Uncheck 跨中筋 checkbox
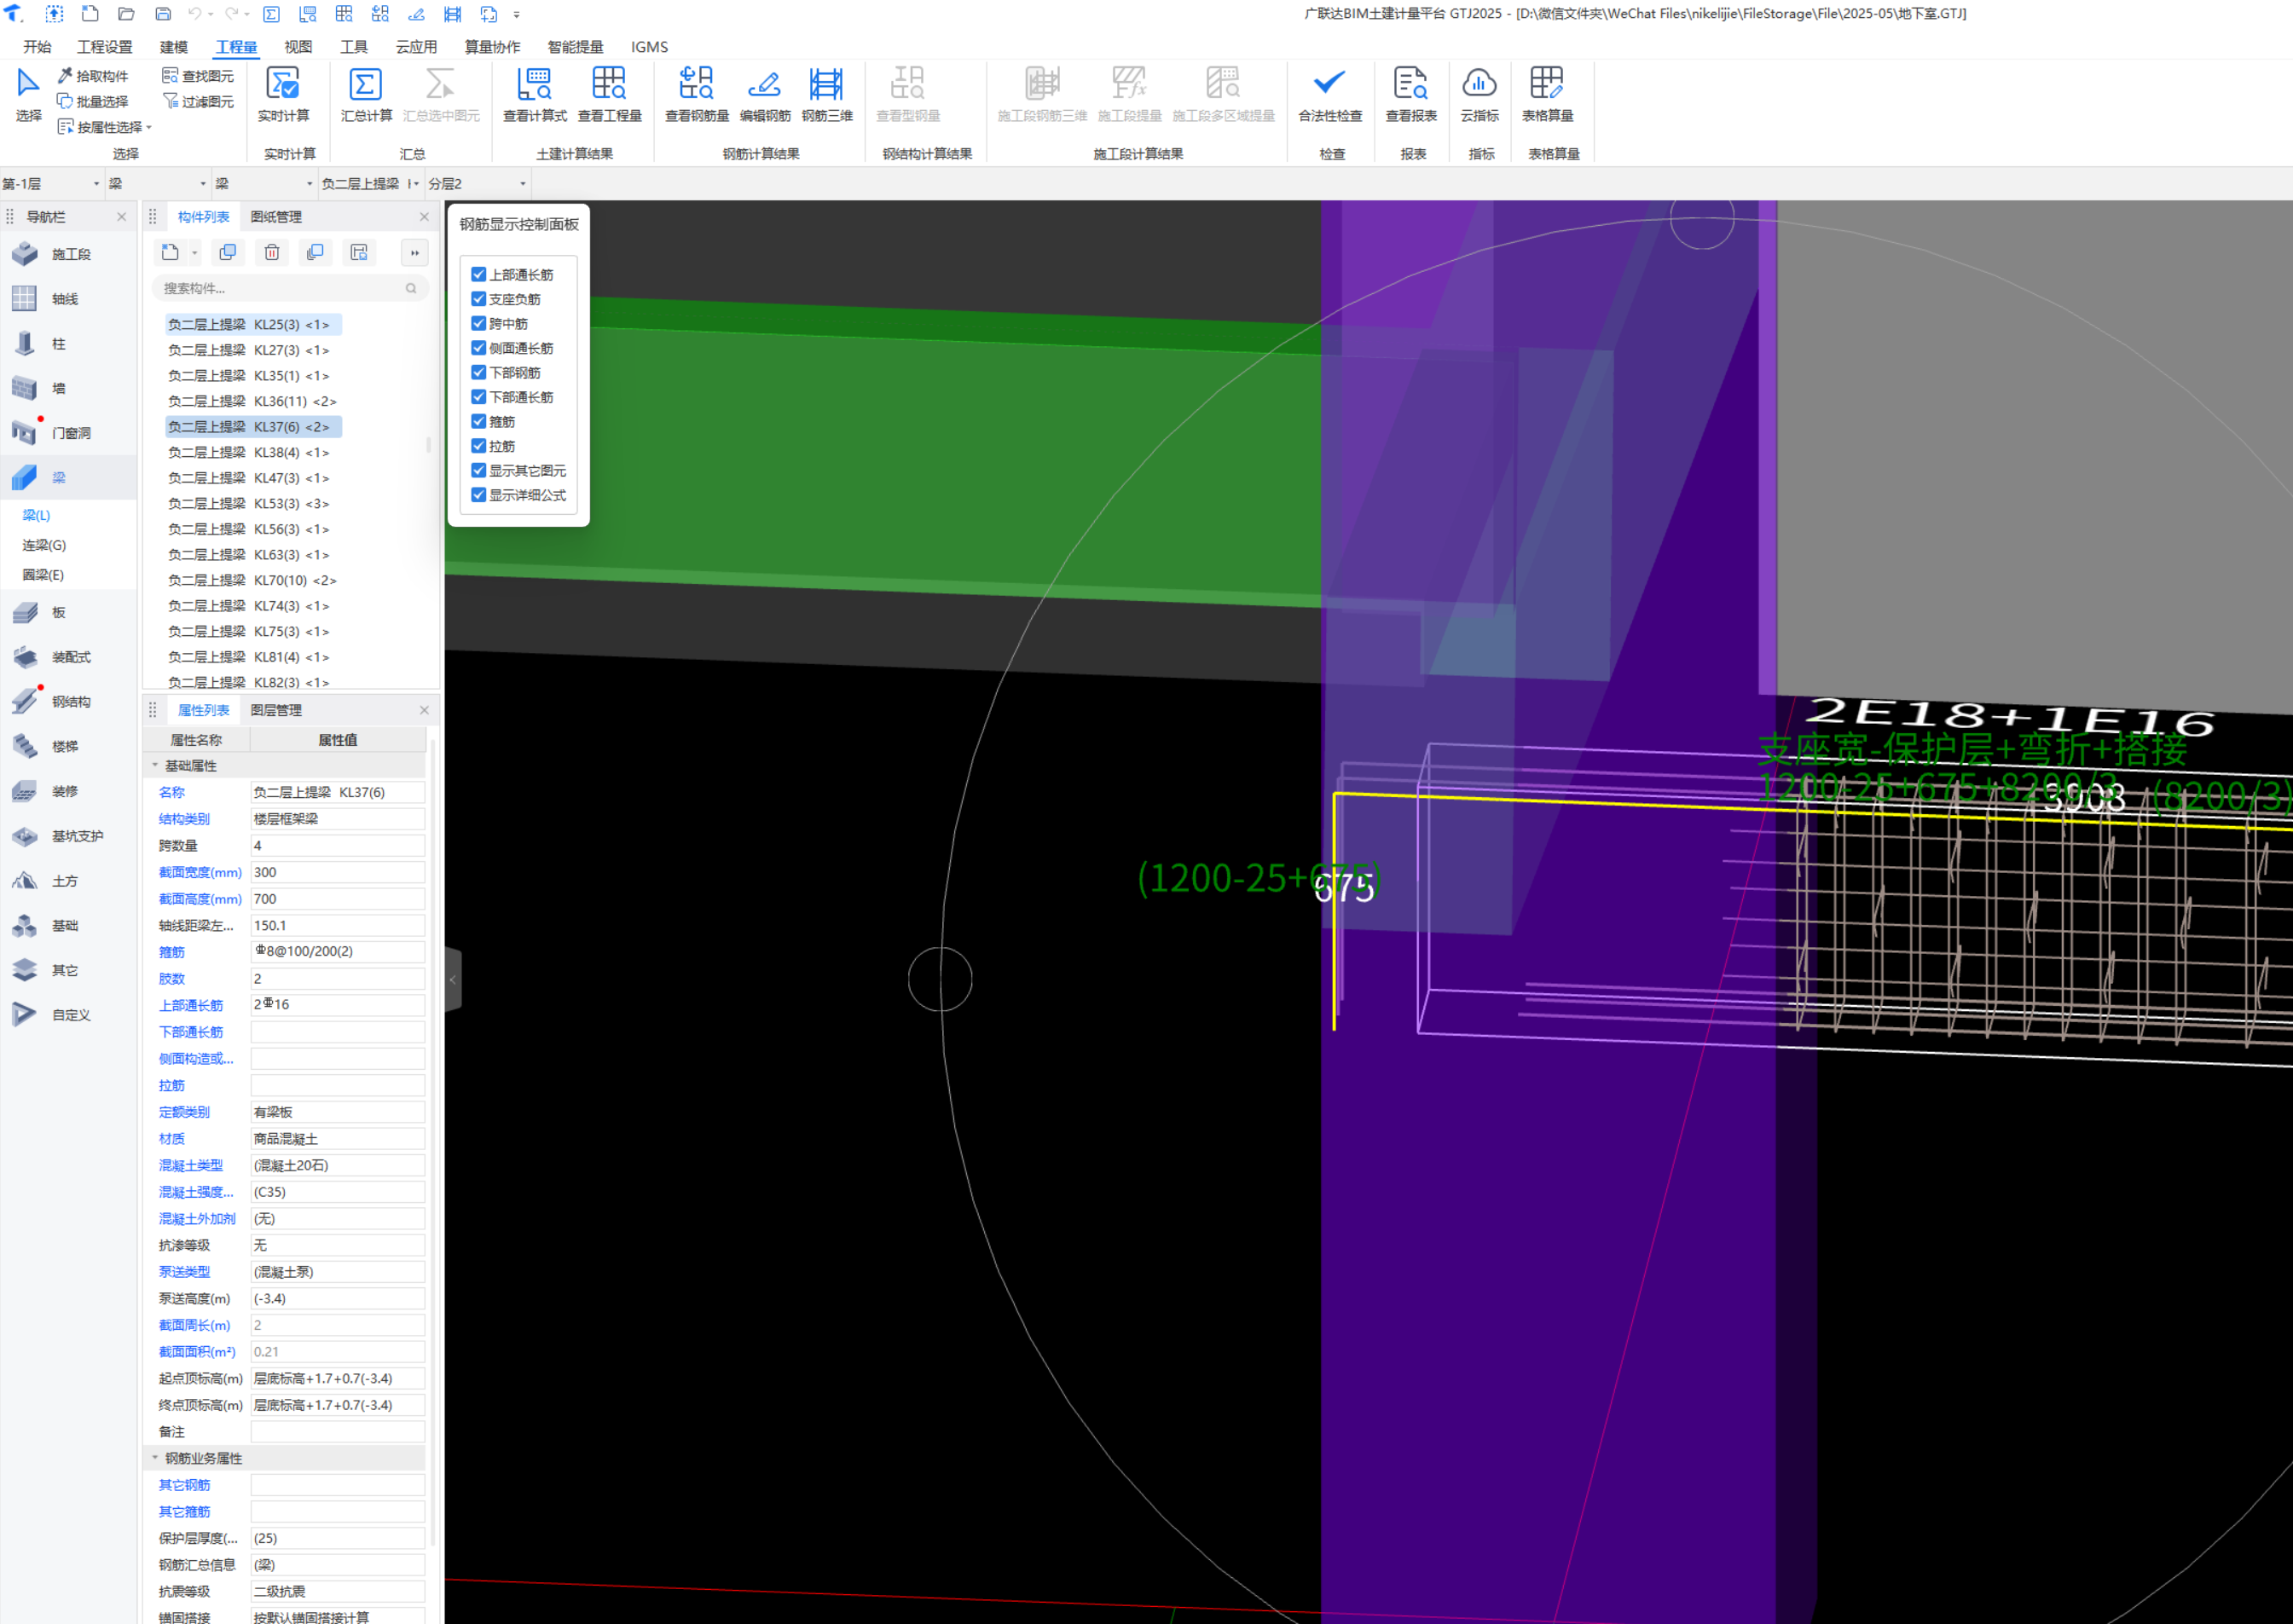Screen dimensions: 2293x1624 click(x=479, y=323)
